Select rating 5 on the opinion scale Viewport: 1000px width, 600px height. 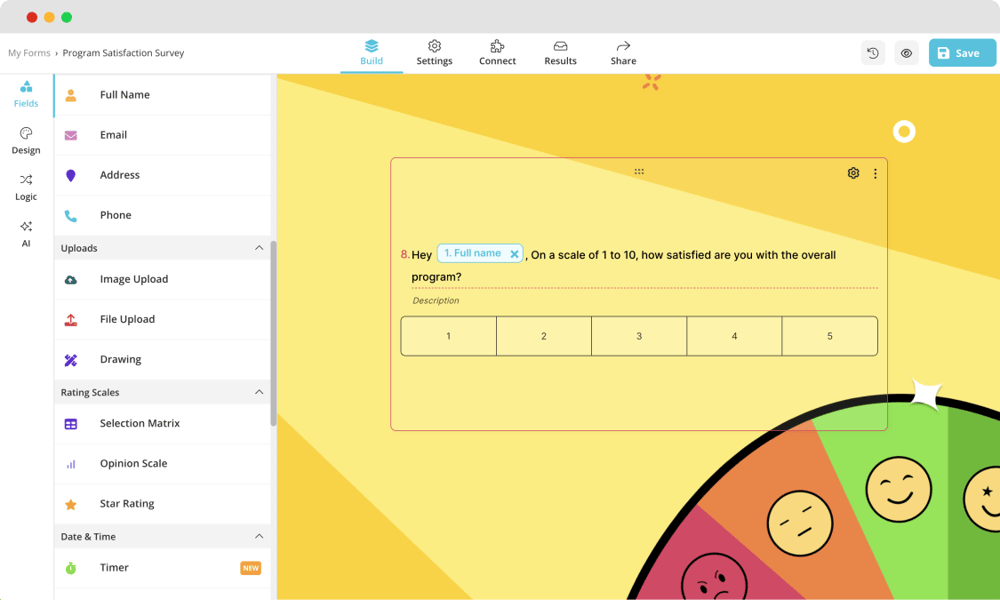tap(829, 336)
